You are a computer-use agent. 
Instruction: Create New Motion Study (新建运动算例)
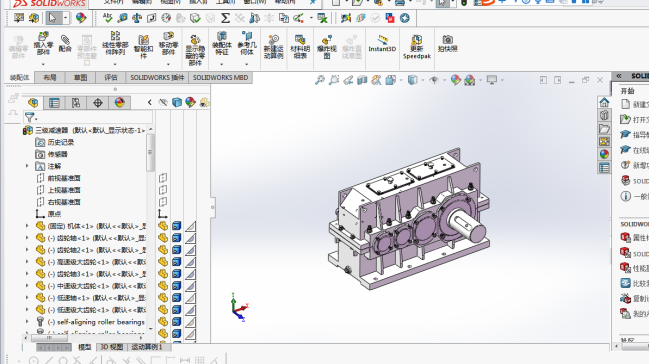coord(273,46)
